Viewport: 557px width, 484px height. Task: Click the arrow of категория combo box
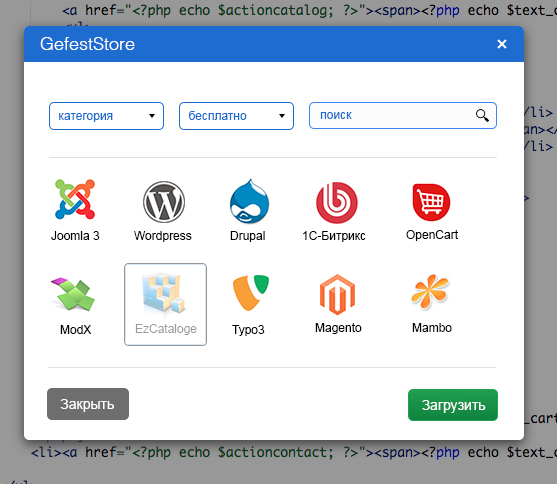pos(152,116)
